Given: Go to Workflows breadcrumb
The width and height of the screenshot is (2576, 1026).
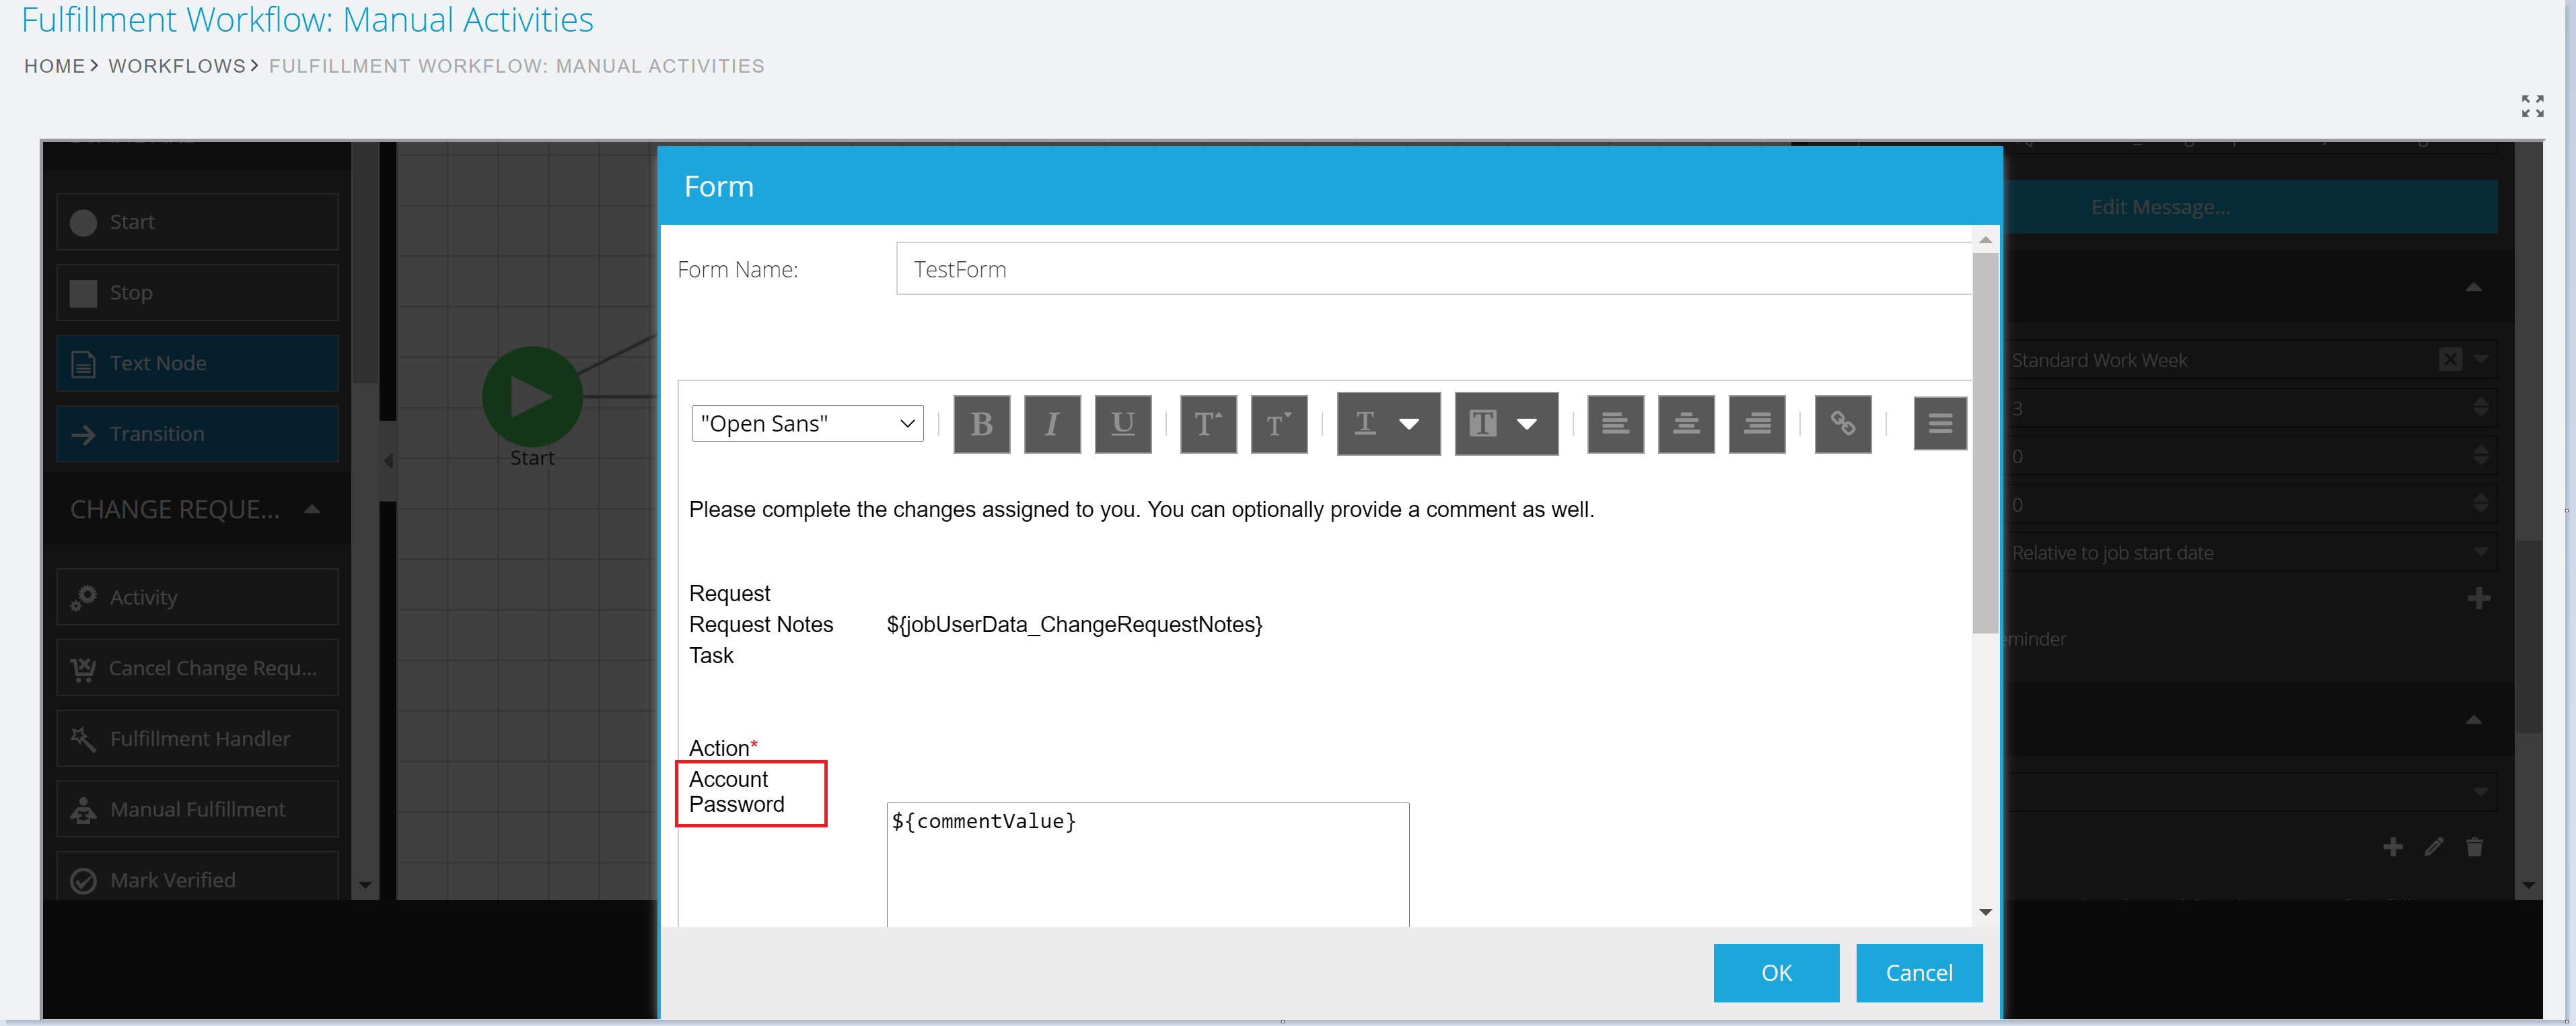Looking at the screenshot, I should (x=177, y=66).
